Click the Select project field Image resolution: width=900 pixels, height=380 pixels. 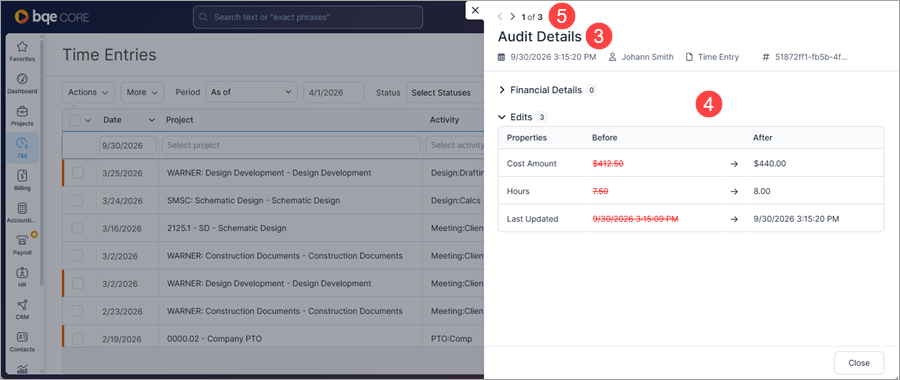[291, 145]
